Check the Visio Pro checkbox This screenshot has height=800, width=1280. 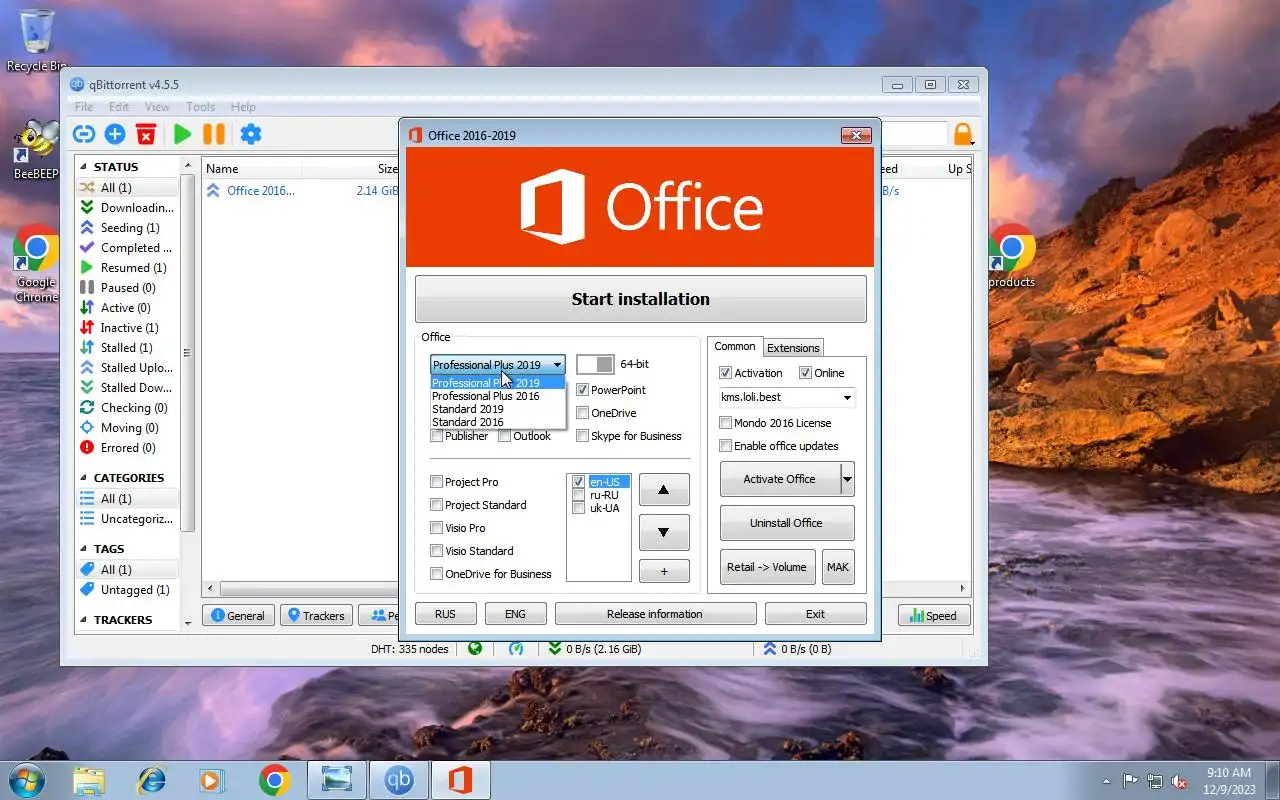(x=436, y=528)
